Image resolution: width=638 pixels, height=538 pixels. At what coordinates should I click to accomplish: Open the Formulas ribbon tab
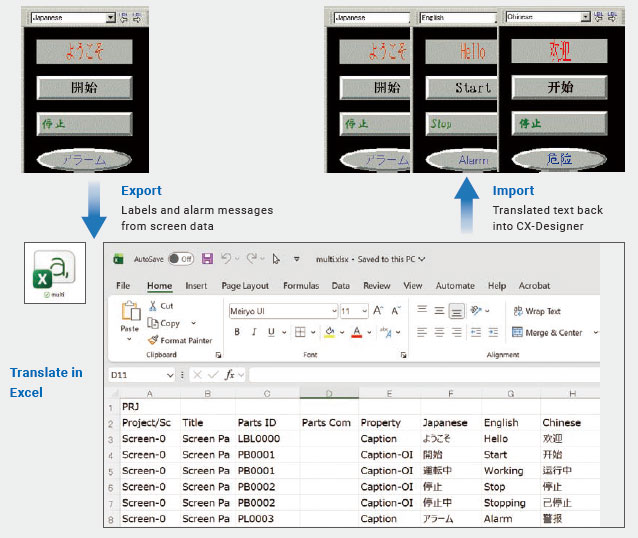(x=301, y=286)
